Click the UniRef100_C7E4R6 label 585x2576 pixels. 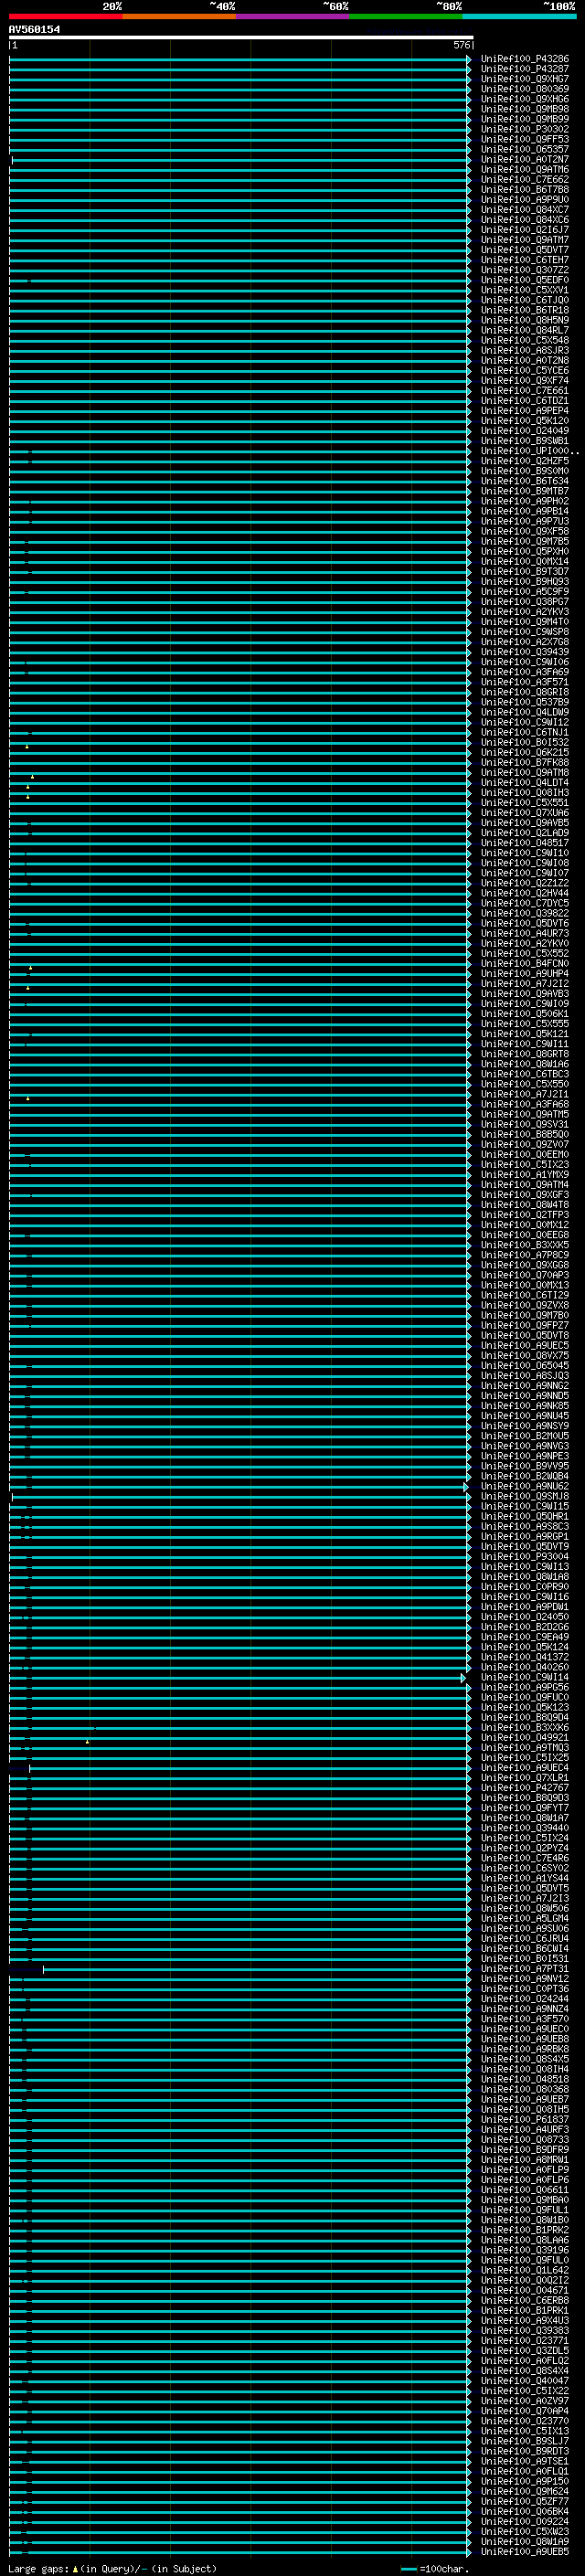pyautogui.click(x=524, y=1859)
